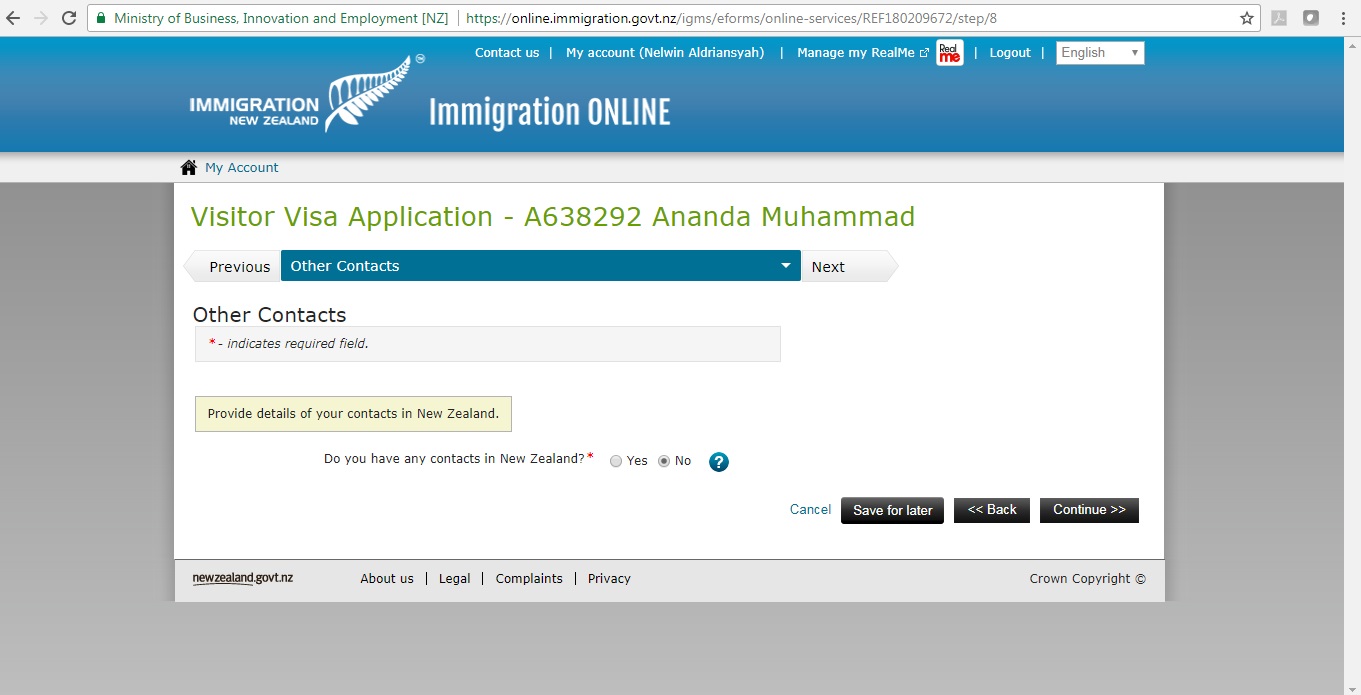Click the home icon beside My Account
This screenshot has width=1361, height=695.
click(188, 167)
